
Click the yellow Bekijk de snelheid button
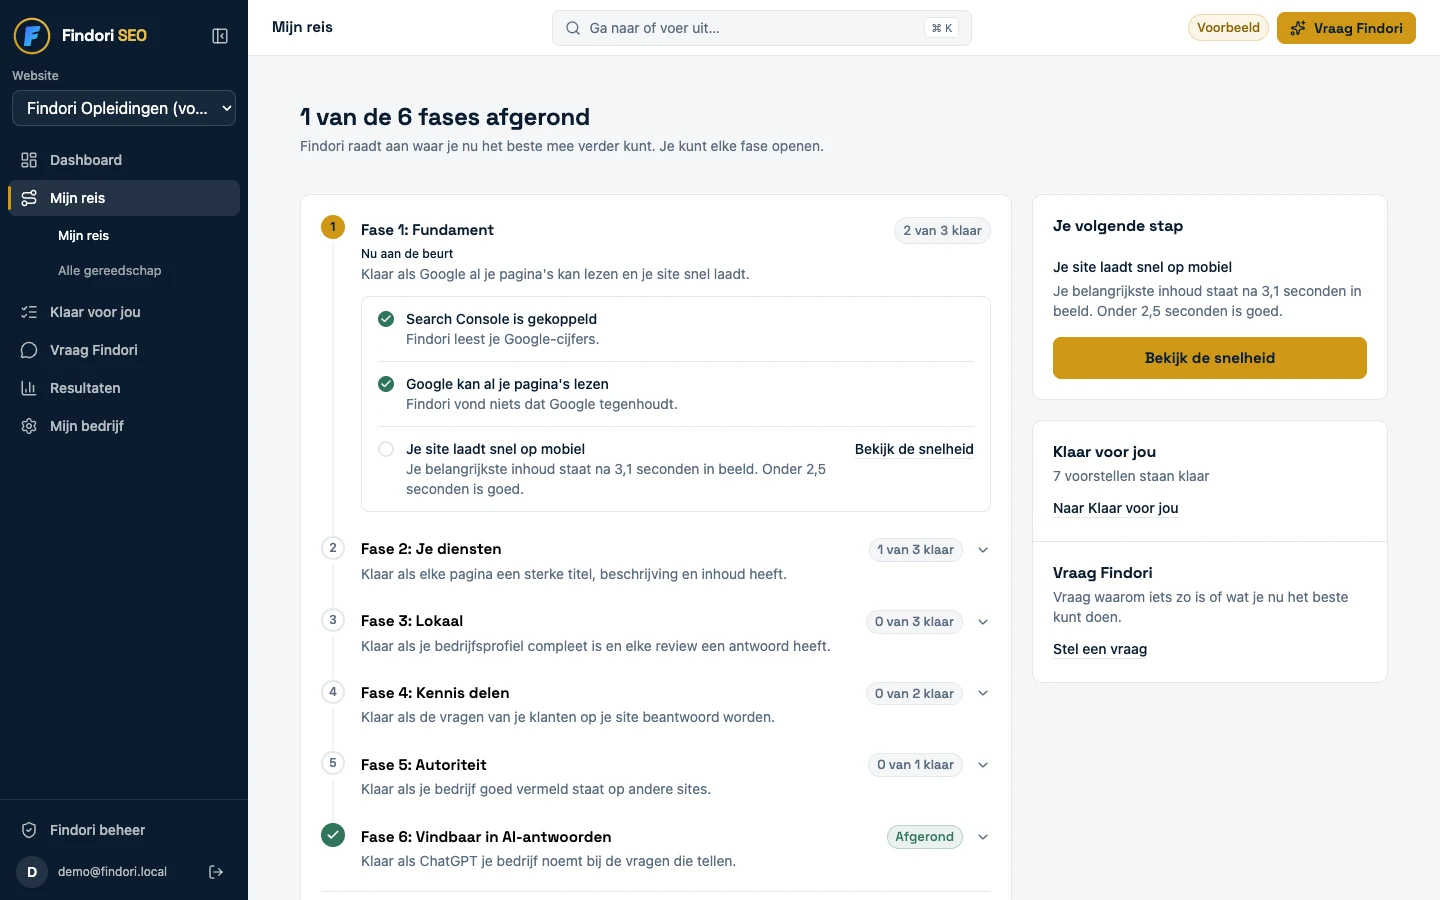(x=1210, y=358)
